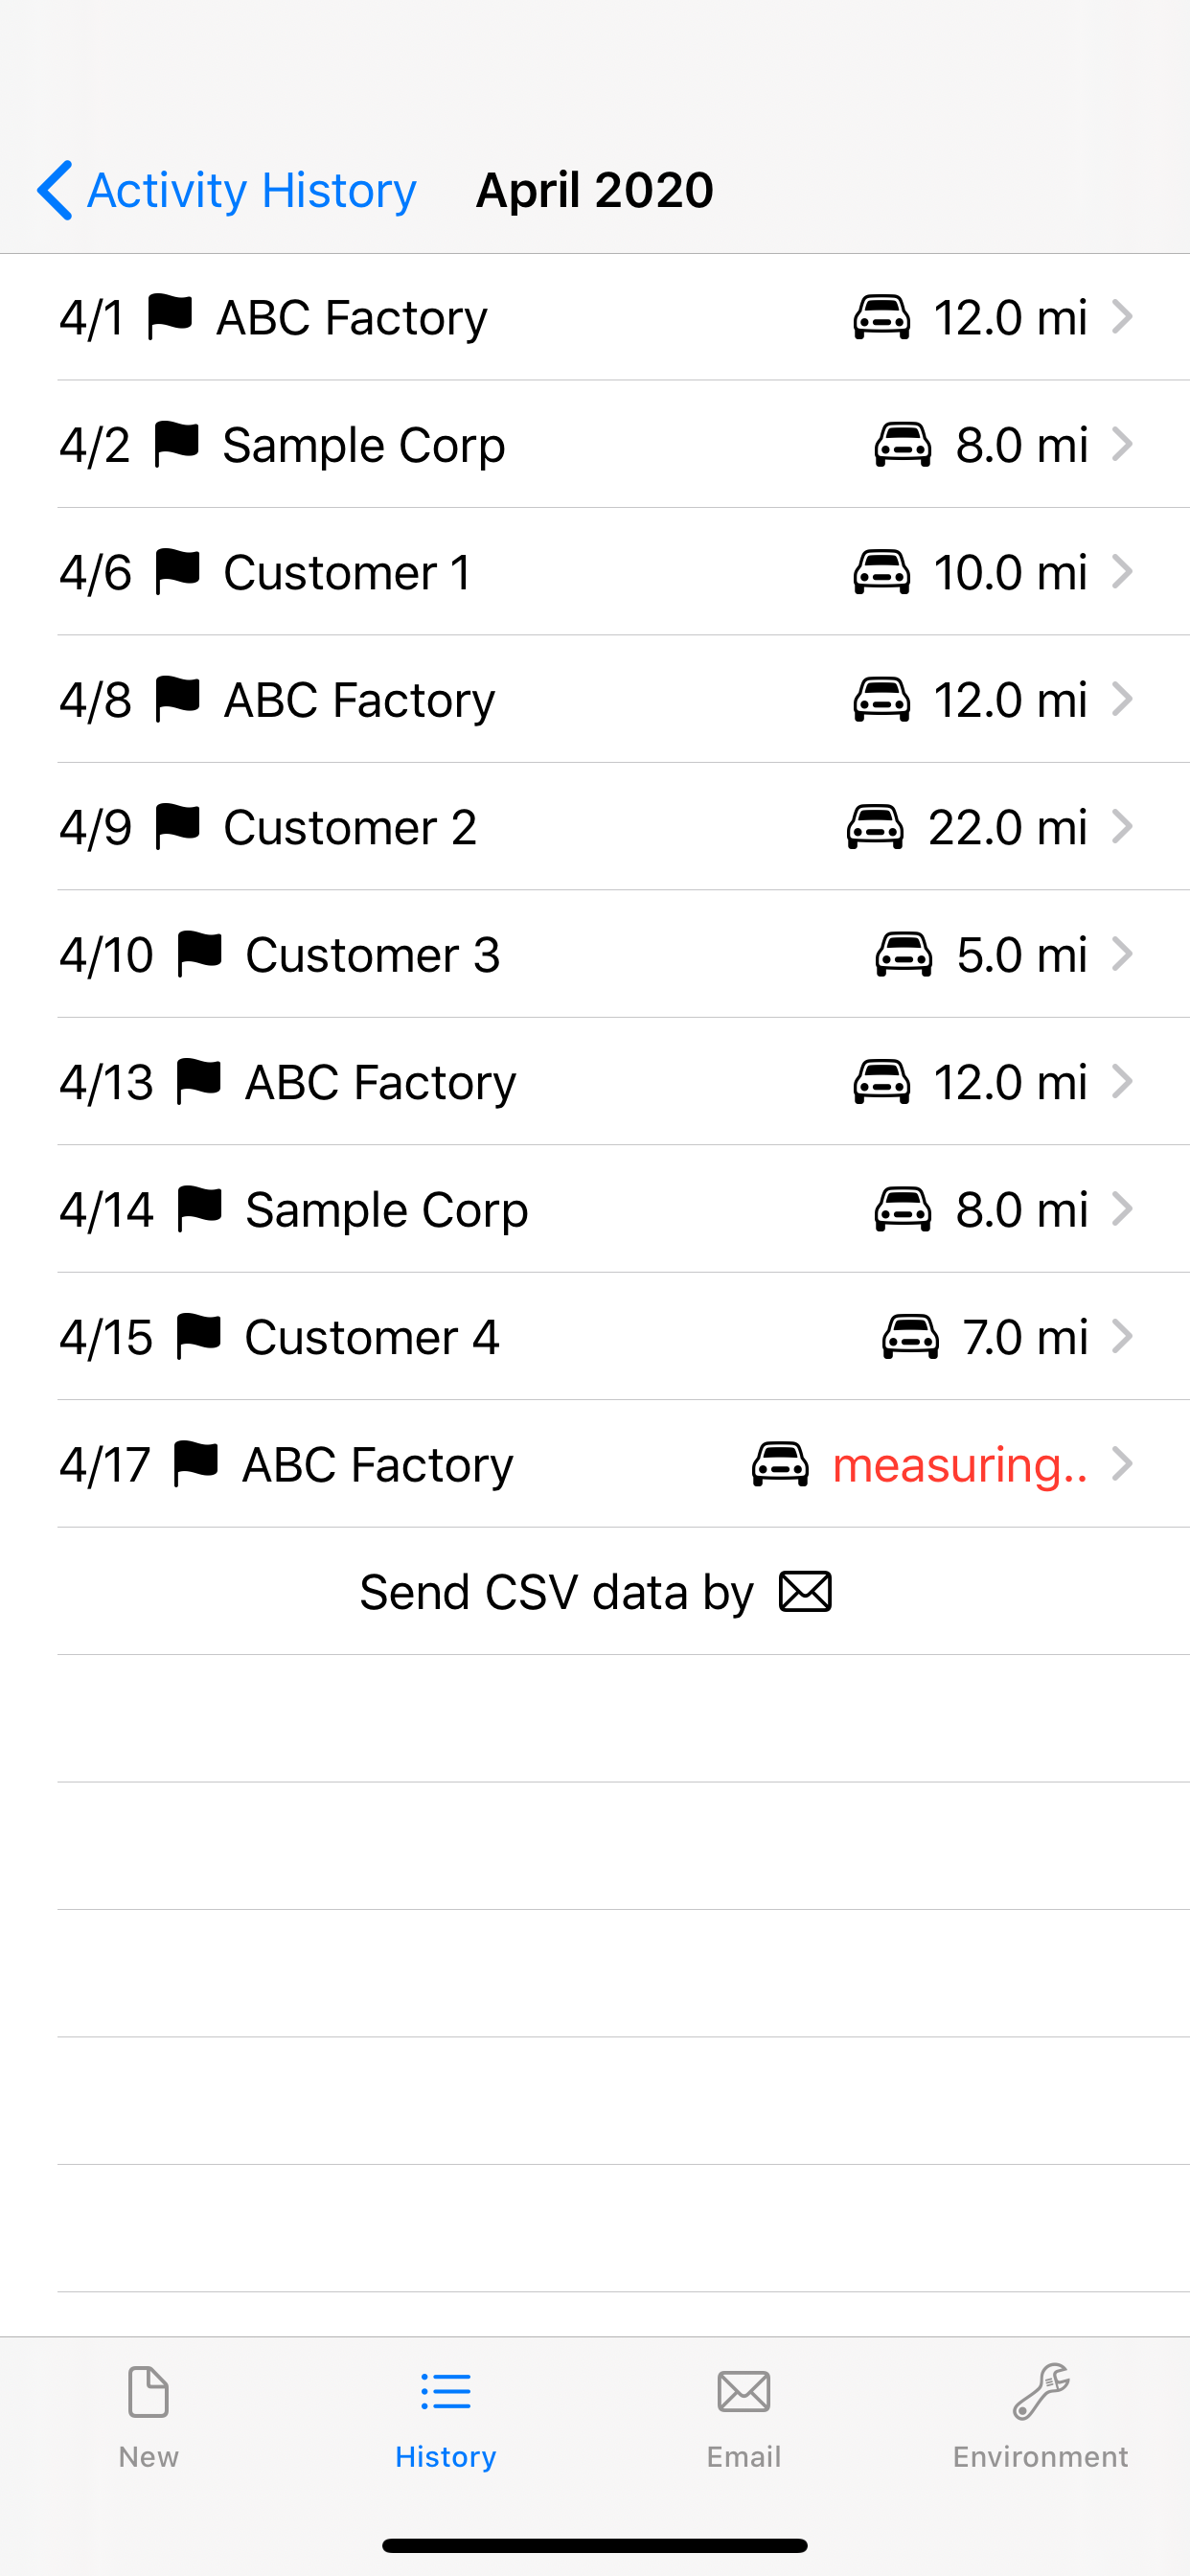Screen dimensions: 1190x2576
Task: Tap Send CSV data by email
Action: (x=595, y=1591)
